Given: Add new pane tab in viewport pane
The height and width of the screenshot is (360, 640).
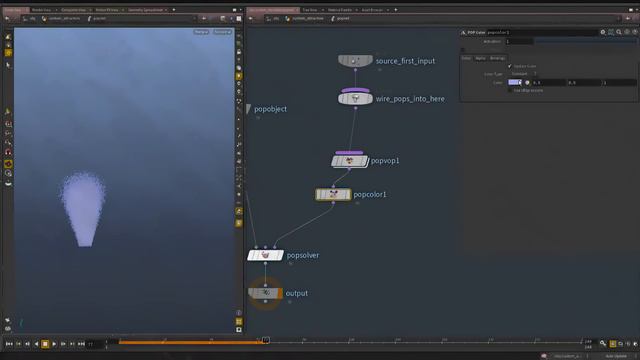Looking at the screenshot, I should click(174, 10).
